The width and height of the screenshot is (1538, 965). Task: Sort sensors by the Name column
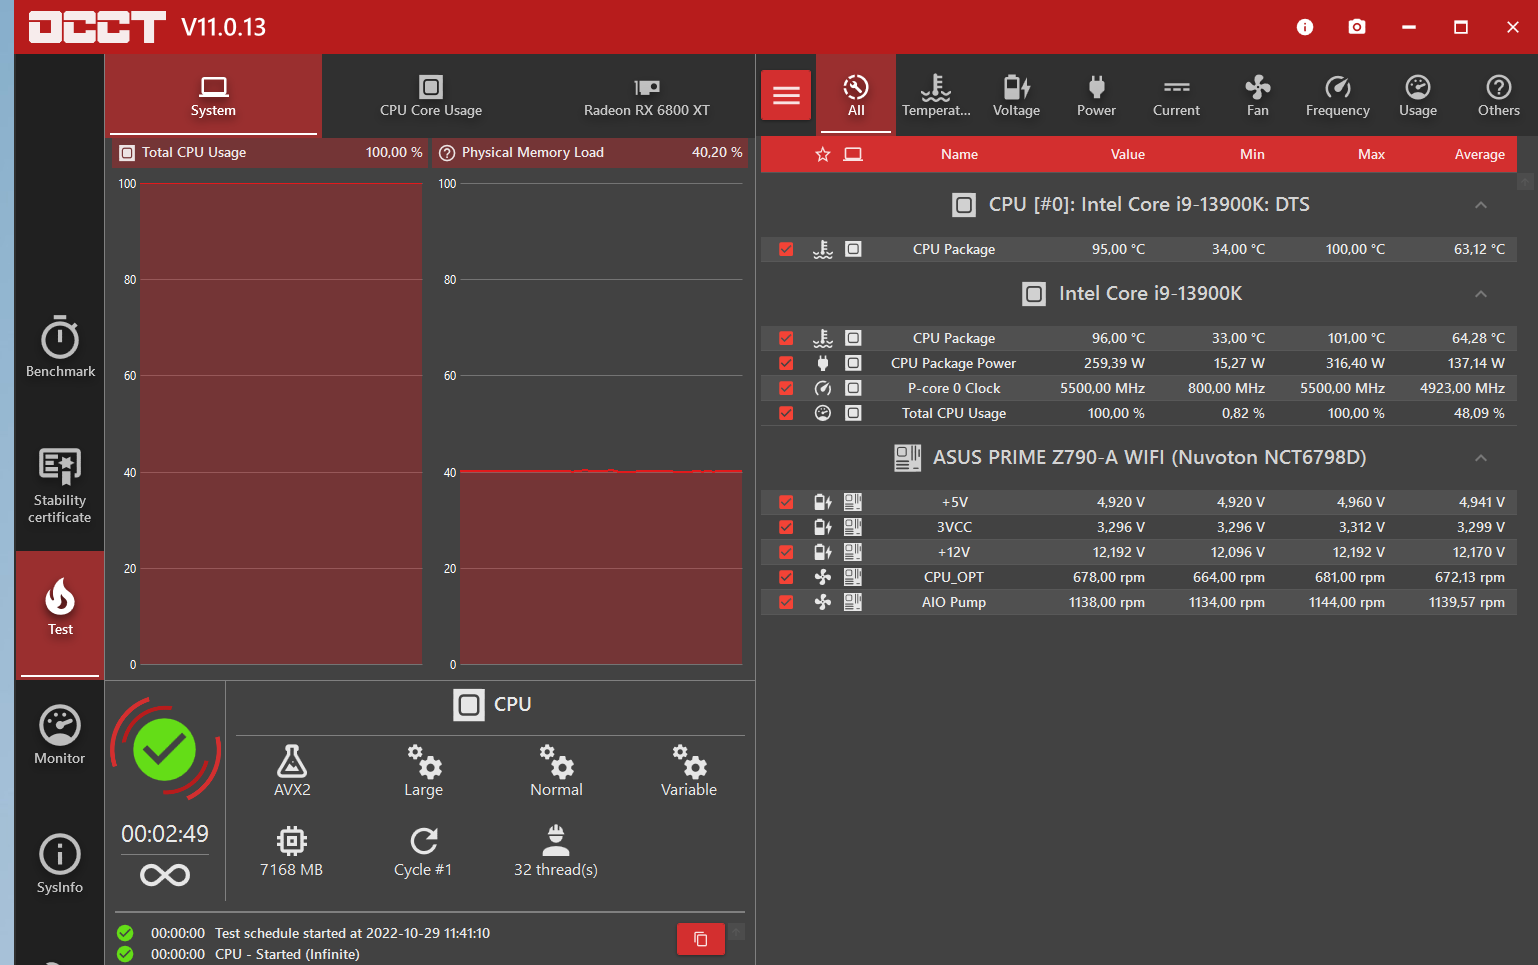(x=959, y=154)
